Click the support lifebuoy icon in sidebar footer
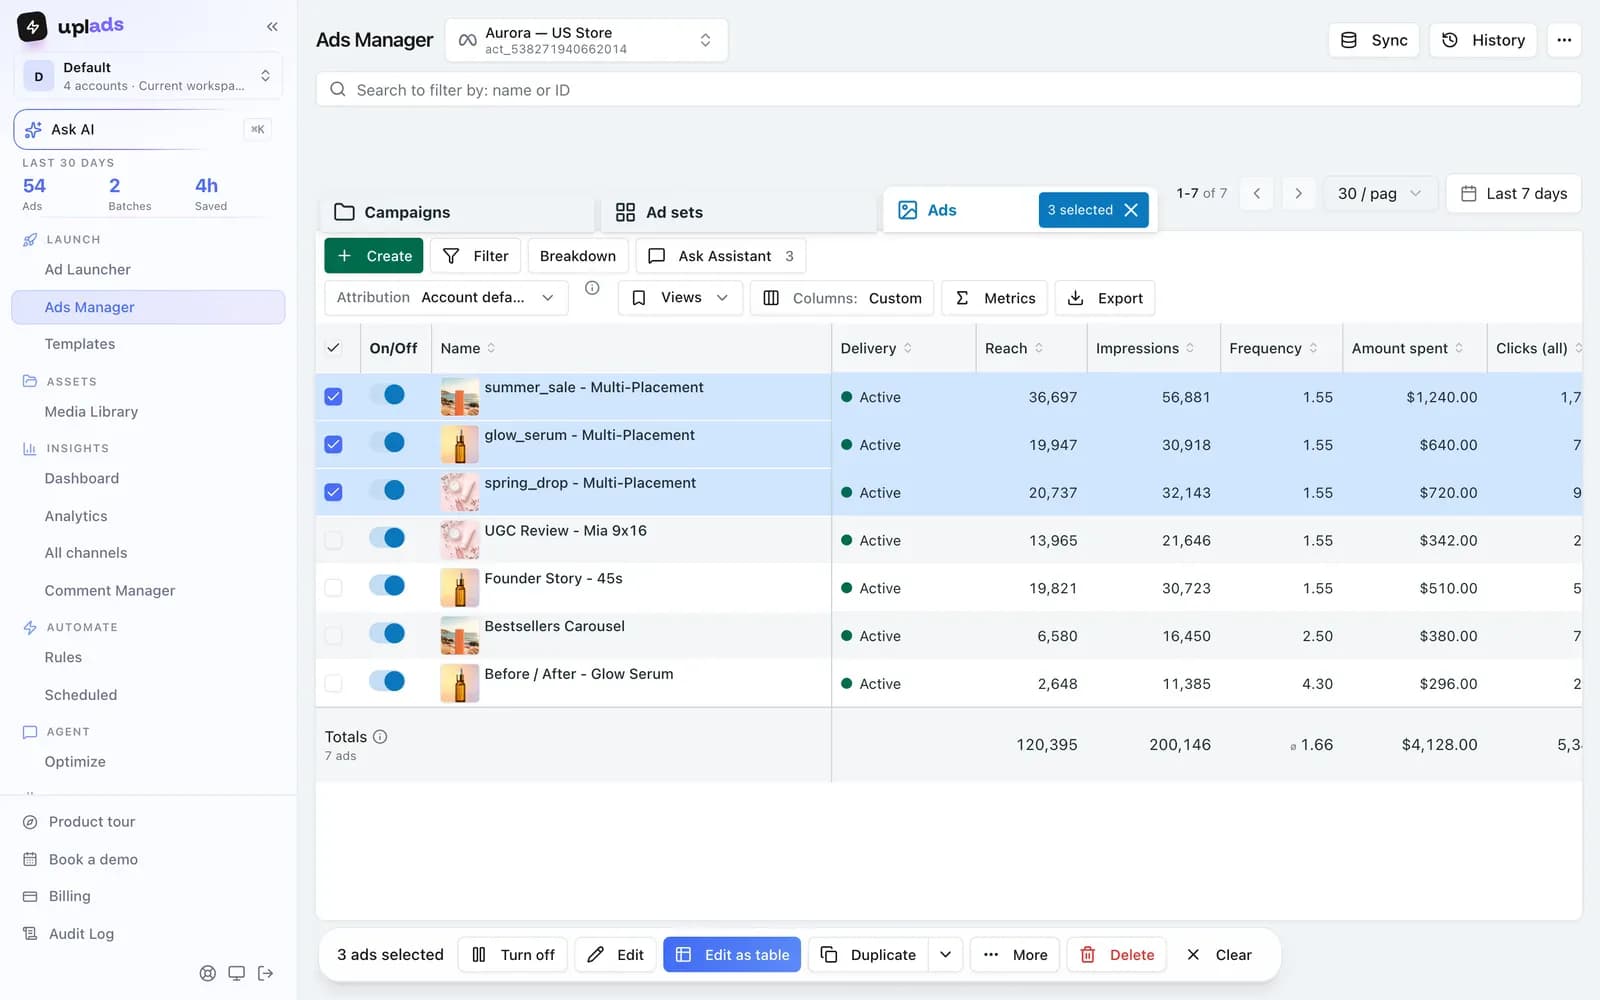 [x=207, y=973]
